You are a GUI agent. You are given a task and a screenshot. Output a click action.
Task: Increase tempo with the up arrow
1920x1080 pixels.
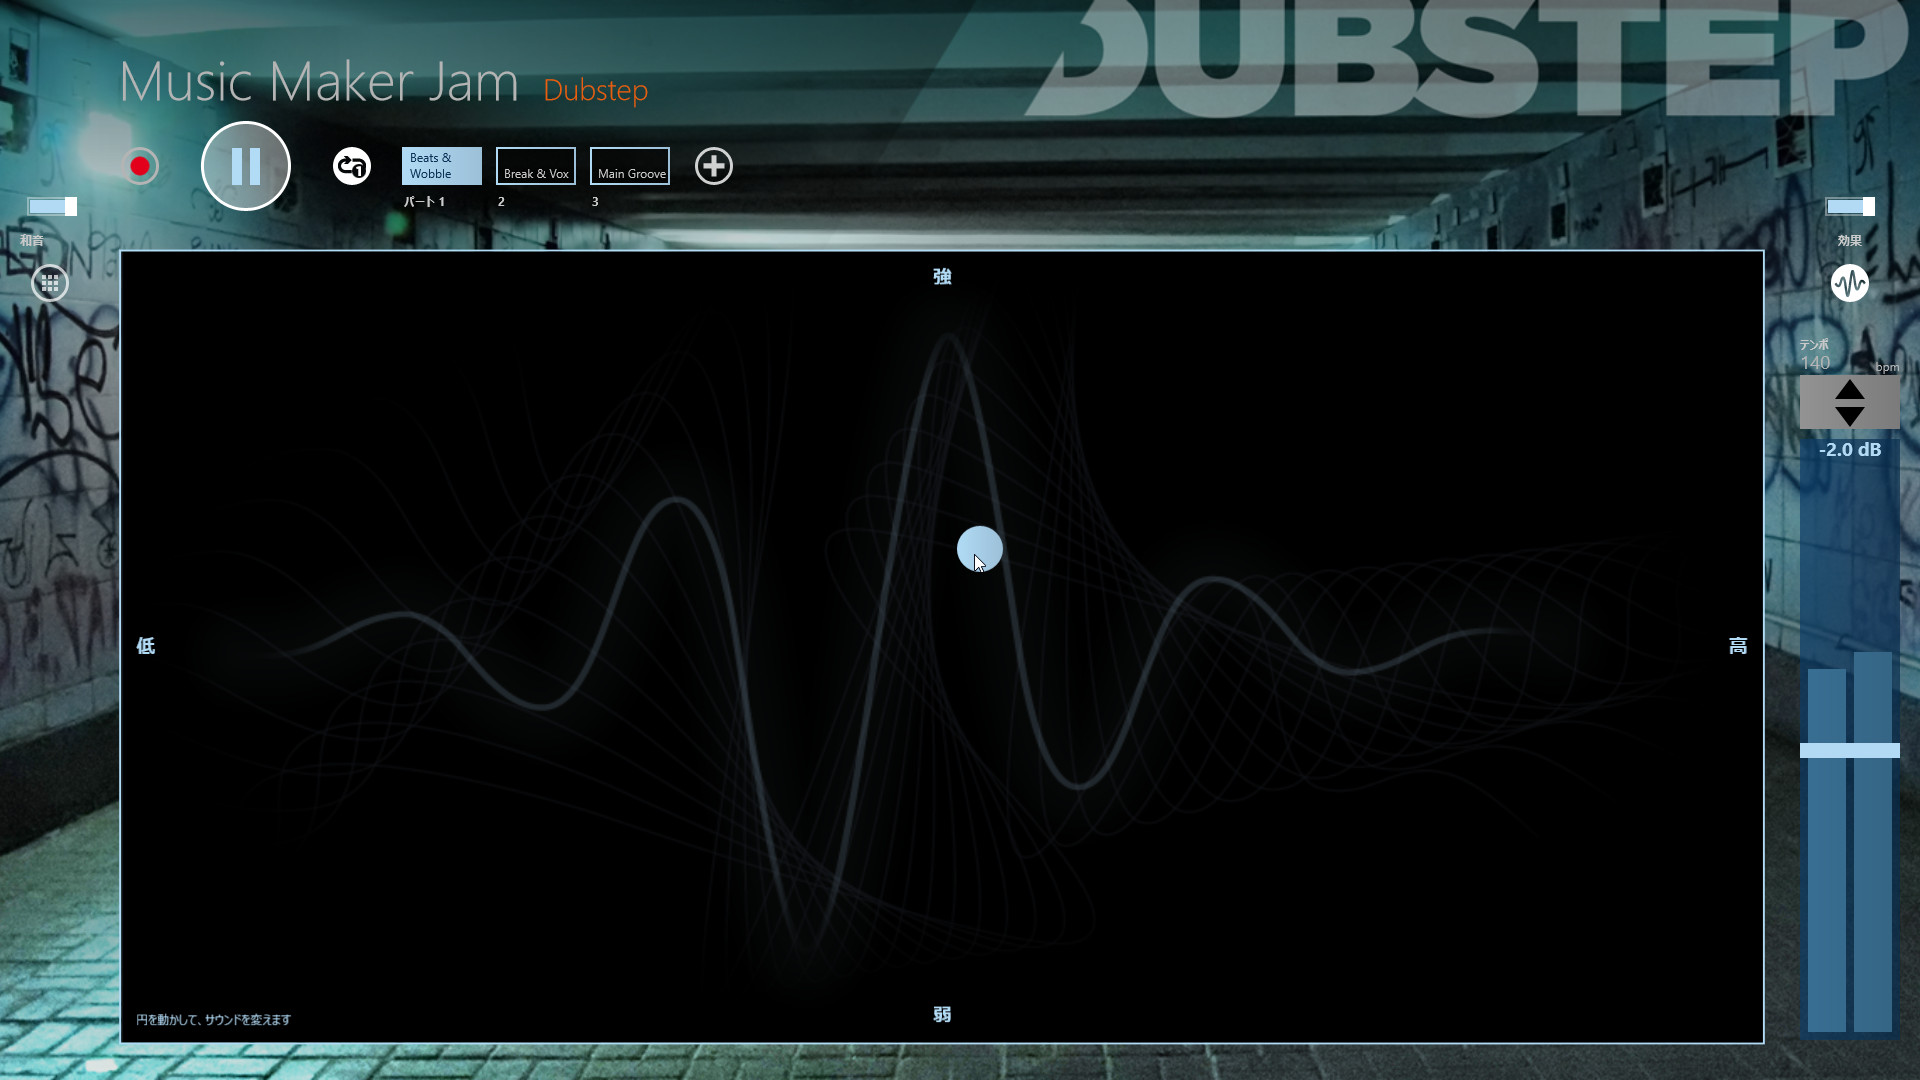pos(1850,390)
